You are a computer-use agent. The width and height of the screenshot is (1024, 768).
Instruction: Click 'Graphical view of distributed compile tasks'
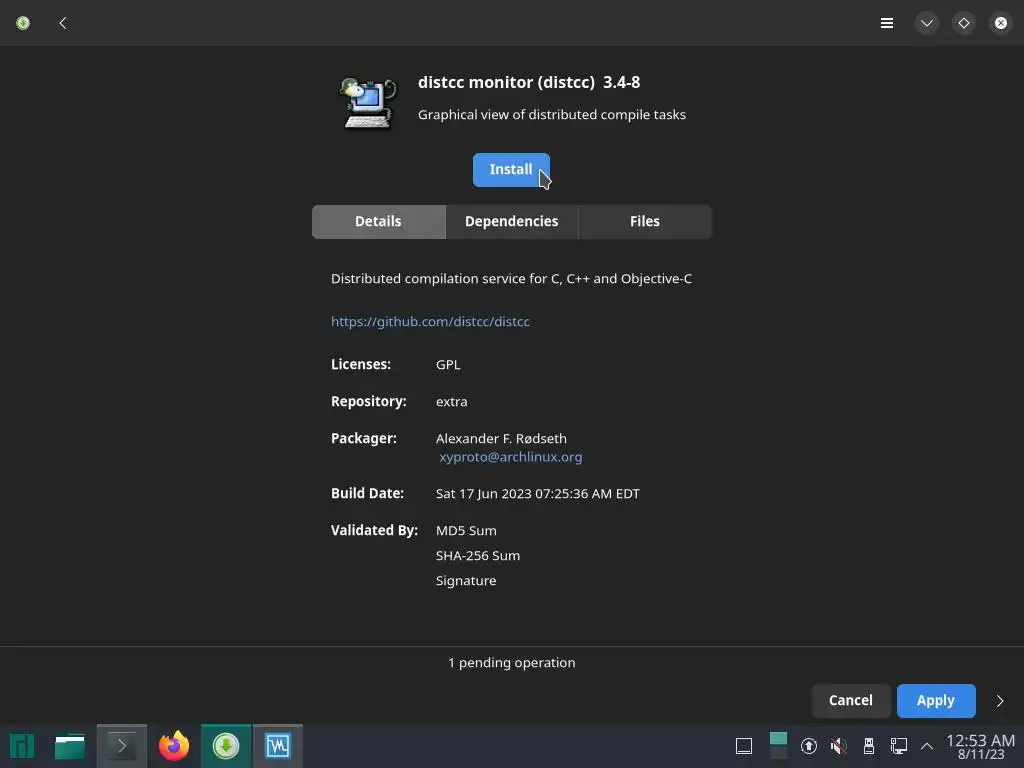552,115
